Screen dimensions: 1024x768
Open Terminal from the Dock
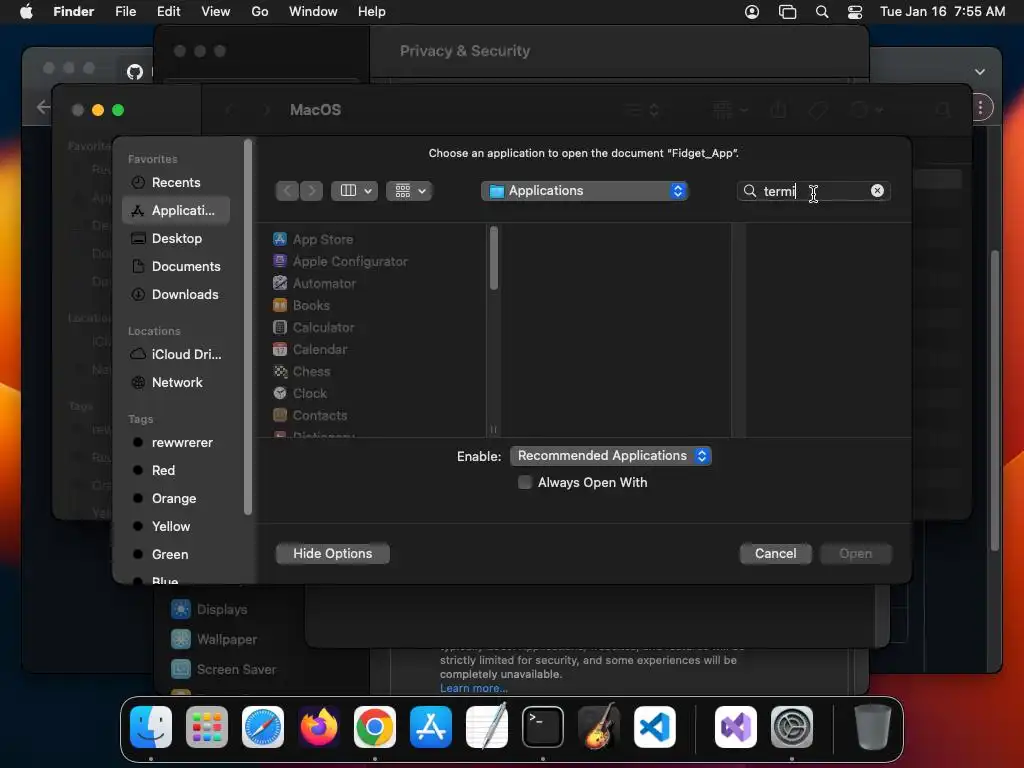543,727
